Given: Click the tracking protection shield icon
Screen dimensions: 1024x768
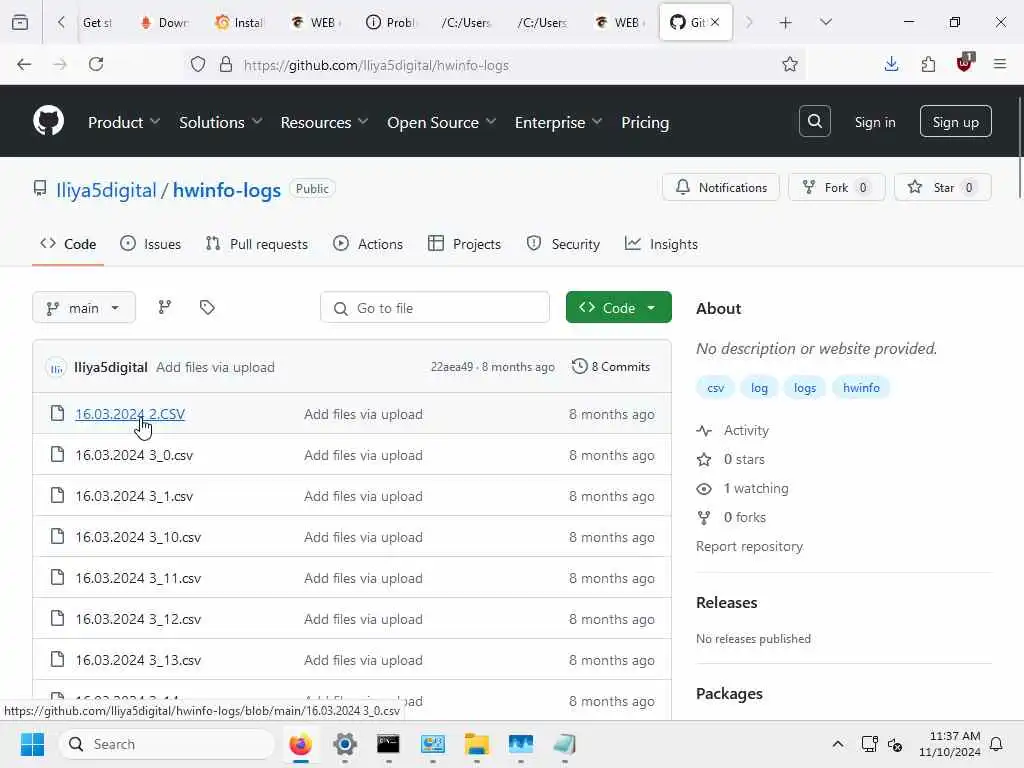Looking at the screenshot, I should (x=198, y=64).
